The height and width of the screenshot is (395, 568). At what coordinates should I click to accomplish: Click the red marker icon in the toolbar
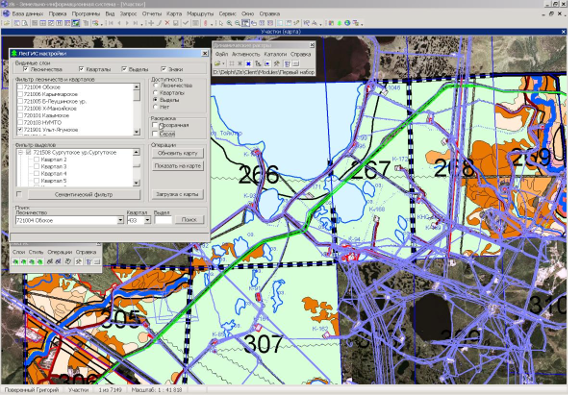click(x=205, y=23)
